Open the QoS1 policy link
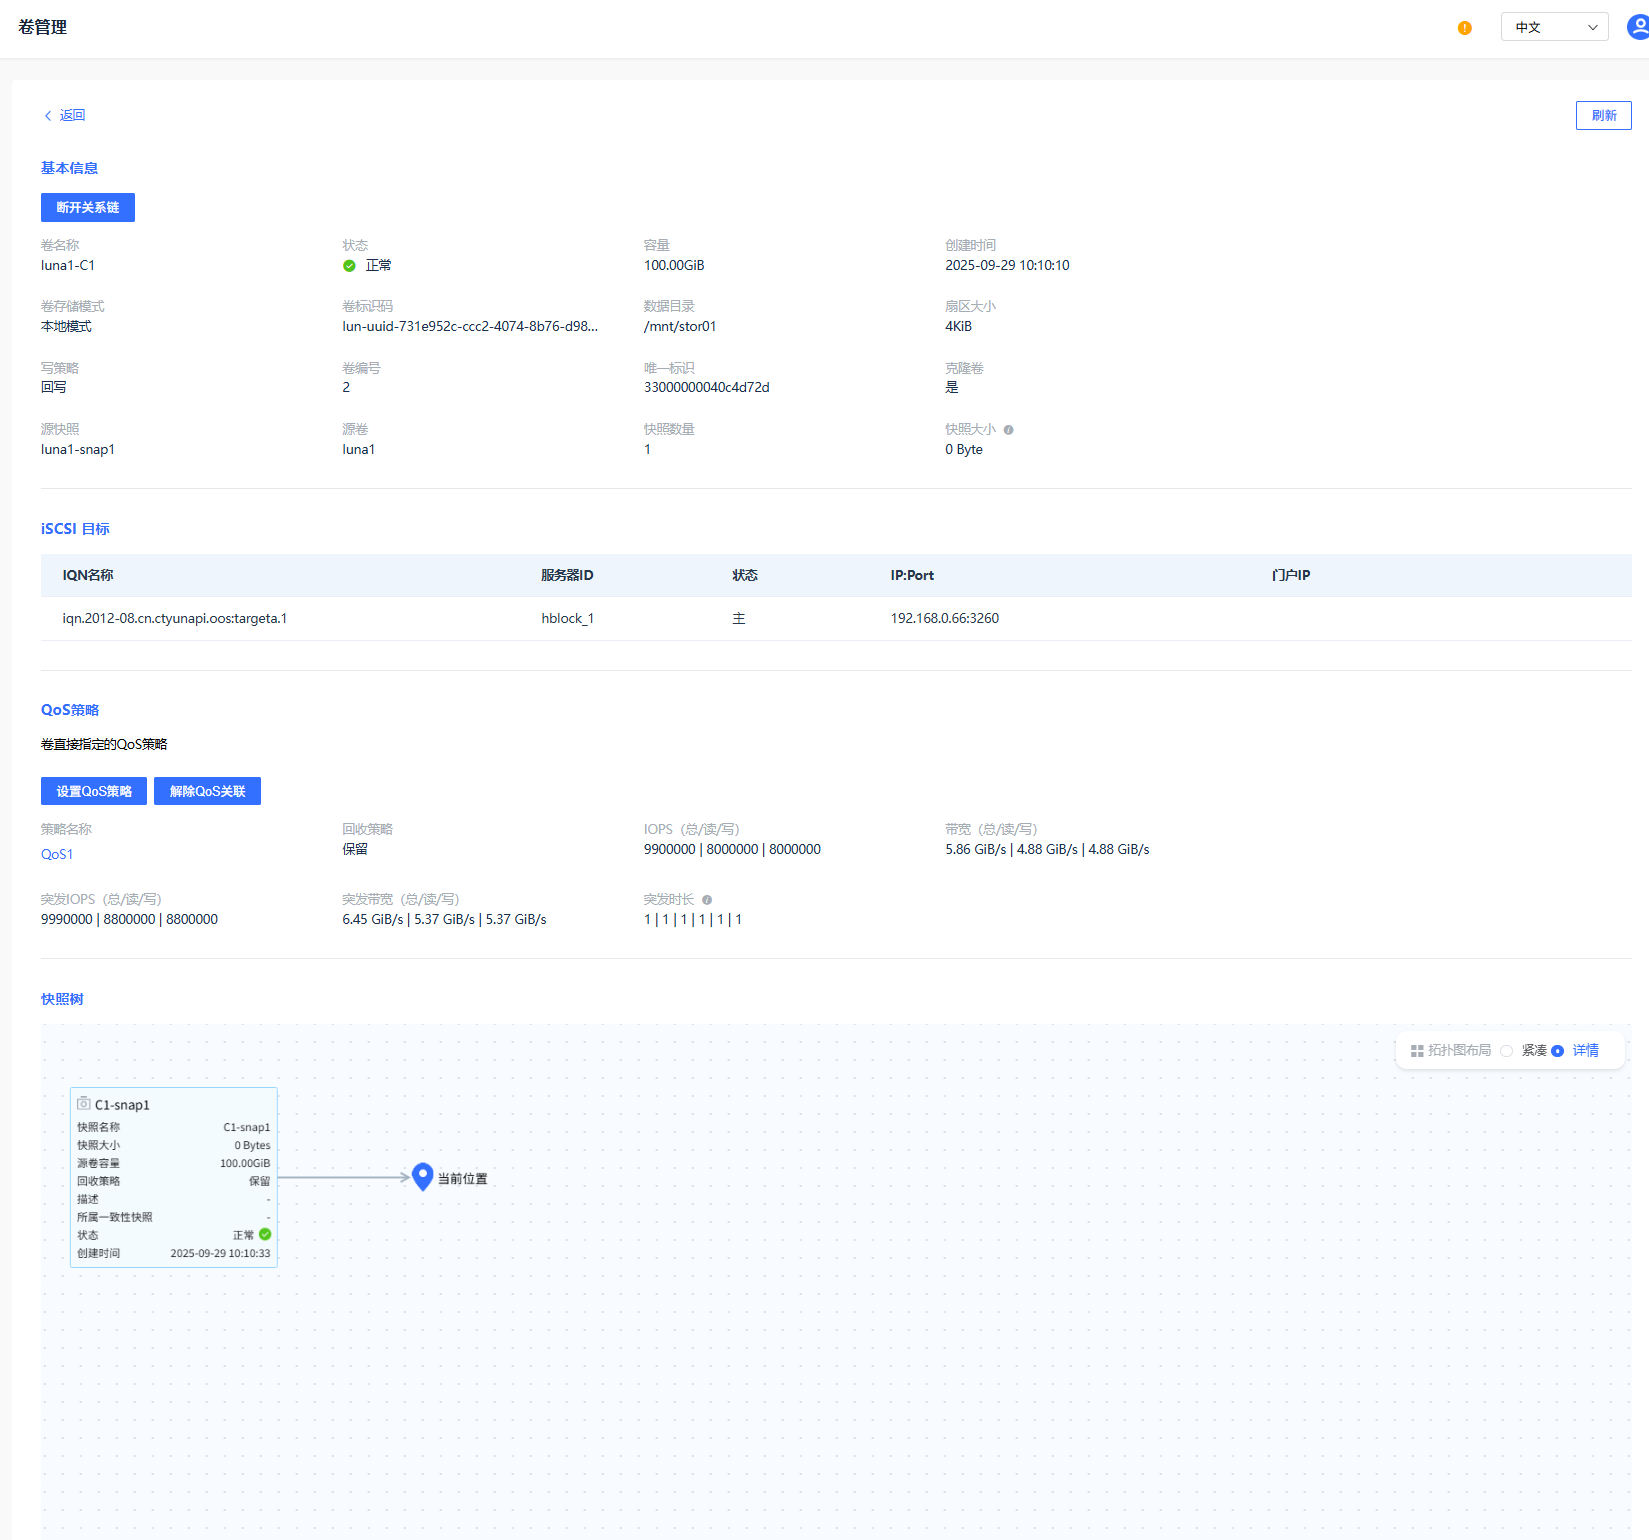The height and width of the screenshot is (1540, 1649). (x=57, y=854)
